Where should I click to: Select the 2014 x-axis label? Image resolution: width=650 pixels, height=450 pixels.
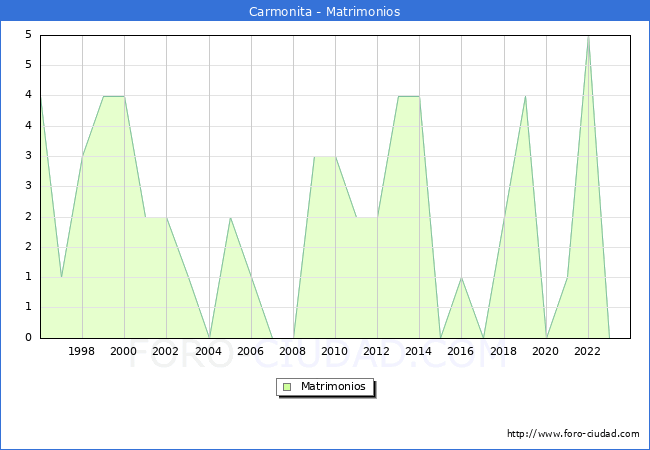418,351
